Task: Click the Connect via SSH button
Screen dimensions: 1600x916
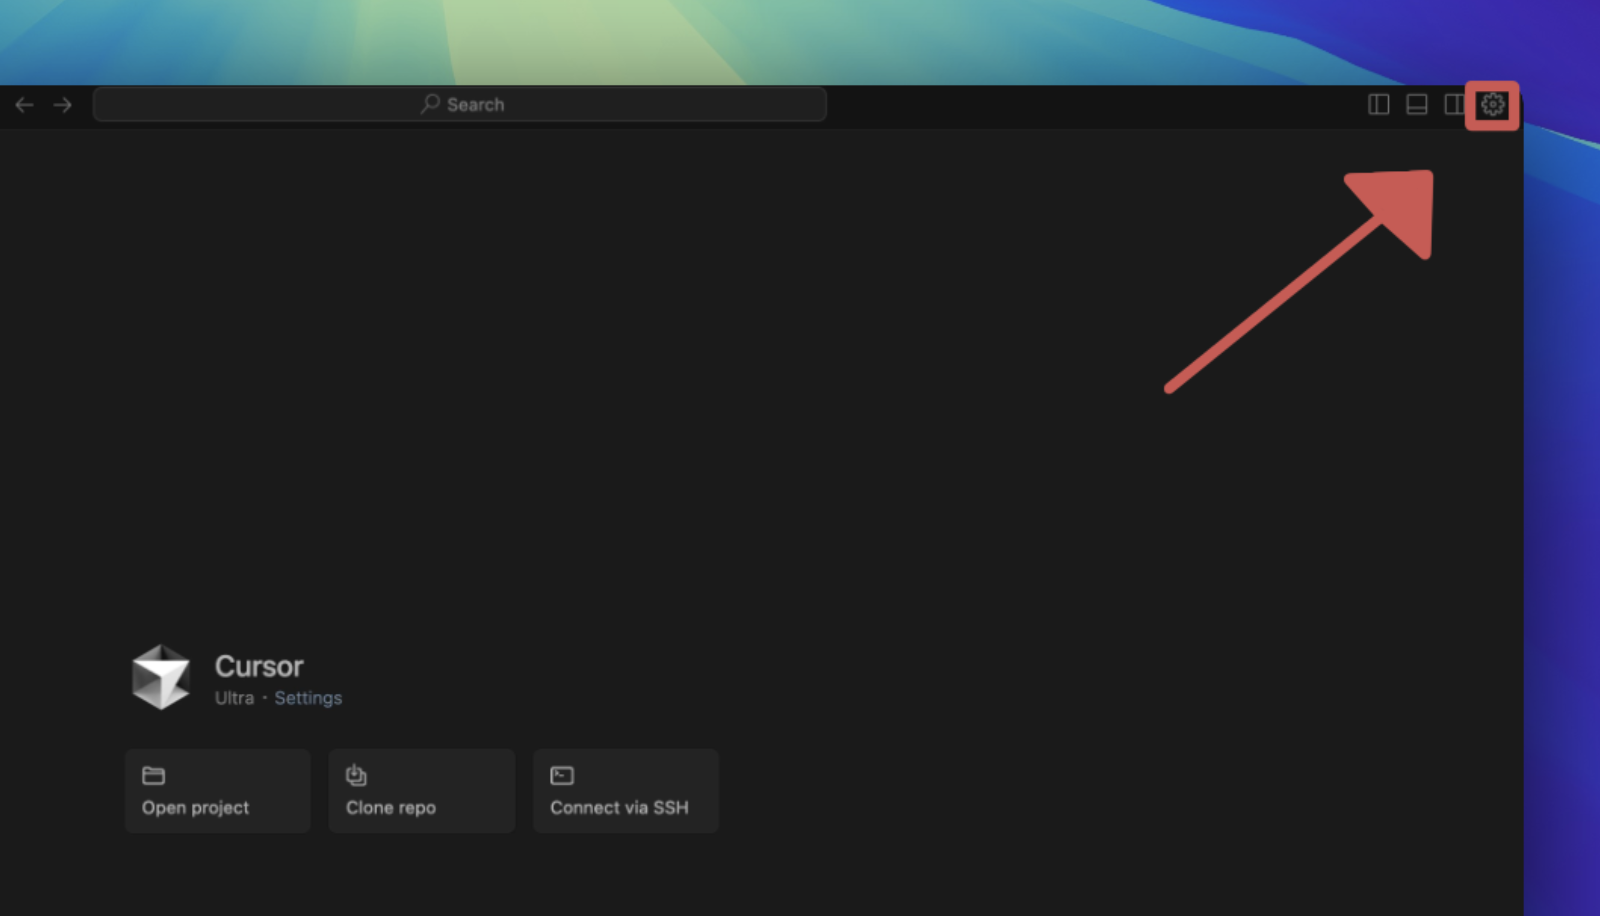Action: (625, 791)
